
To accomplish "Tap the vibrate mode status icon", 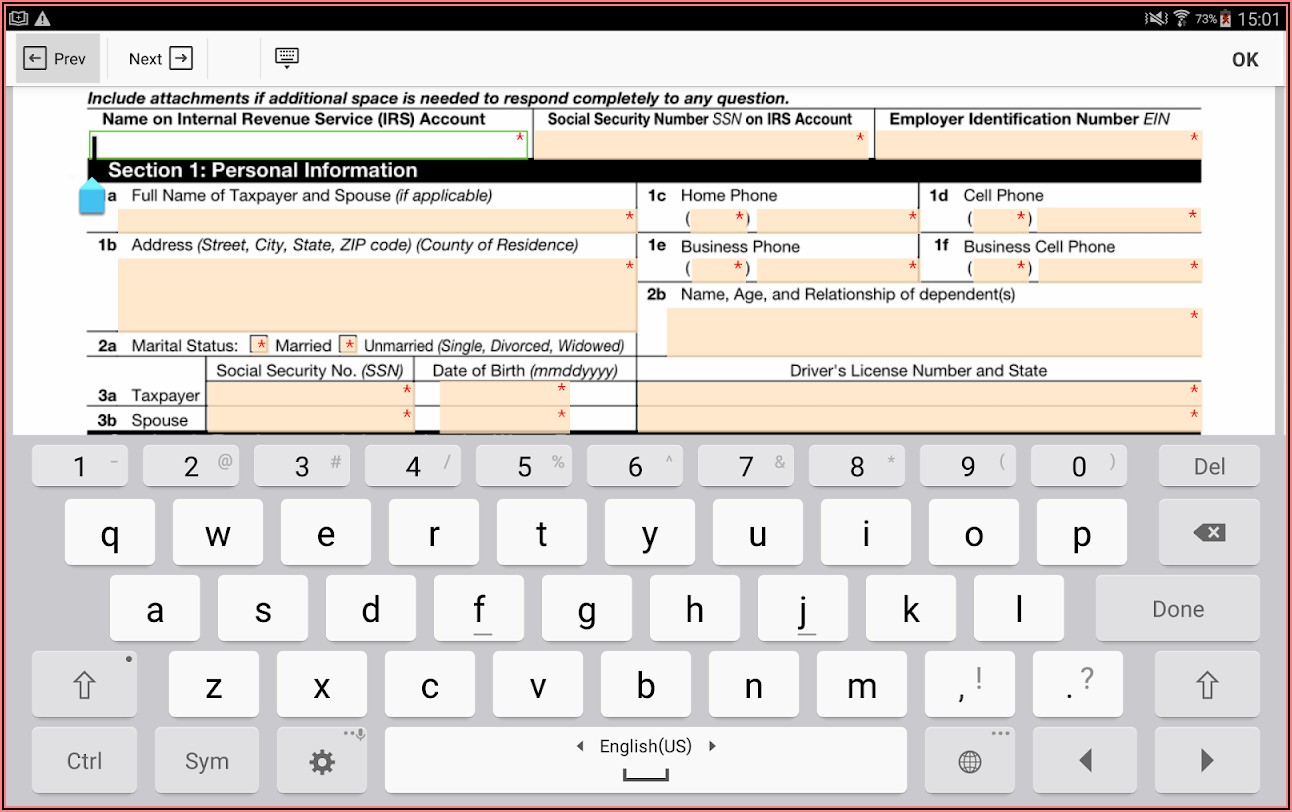I will [x=1156, y=18].
